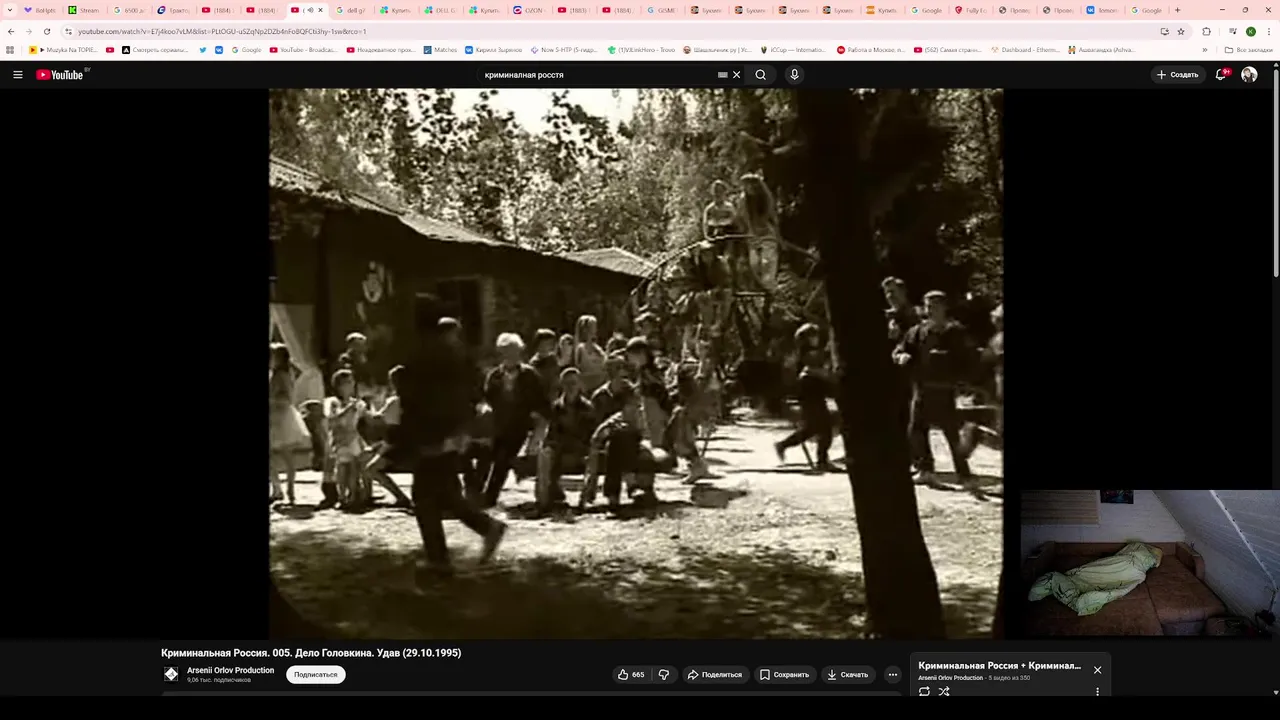Viewport: 1280px width, 720px height.
Task: Subscribe to Arsenii Orlov Production channel
Action: tap(316, 675)
